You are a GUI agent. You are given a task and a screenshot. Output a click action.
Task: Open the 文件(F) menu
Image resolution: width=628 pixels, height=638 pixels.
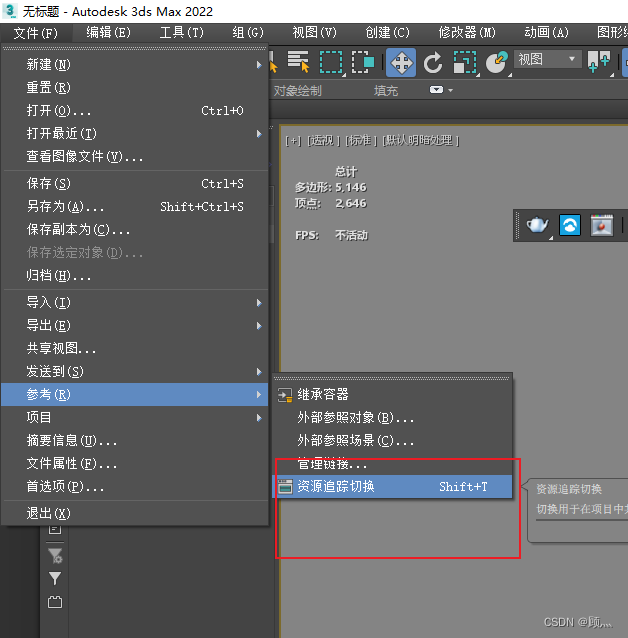[36, 33]
